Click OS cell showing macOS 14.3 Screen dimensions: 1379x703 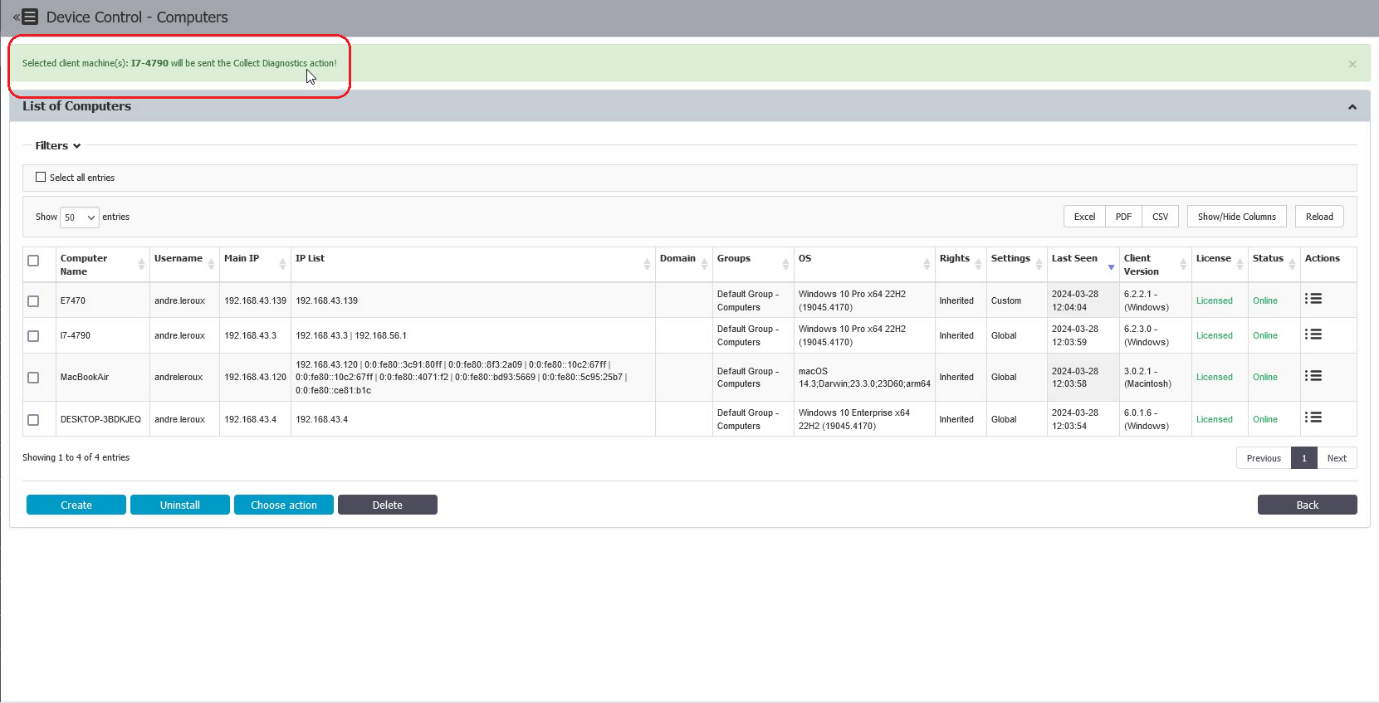tap(864, 377)
